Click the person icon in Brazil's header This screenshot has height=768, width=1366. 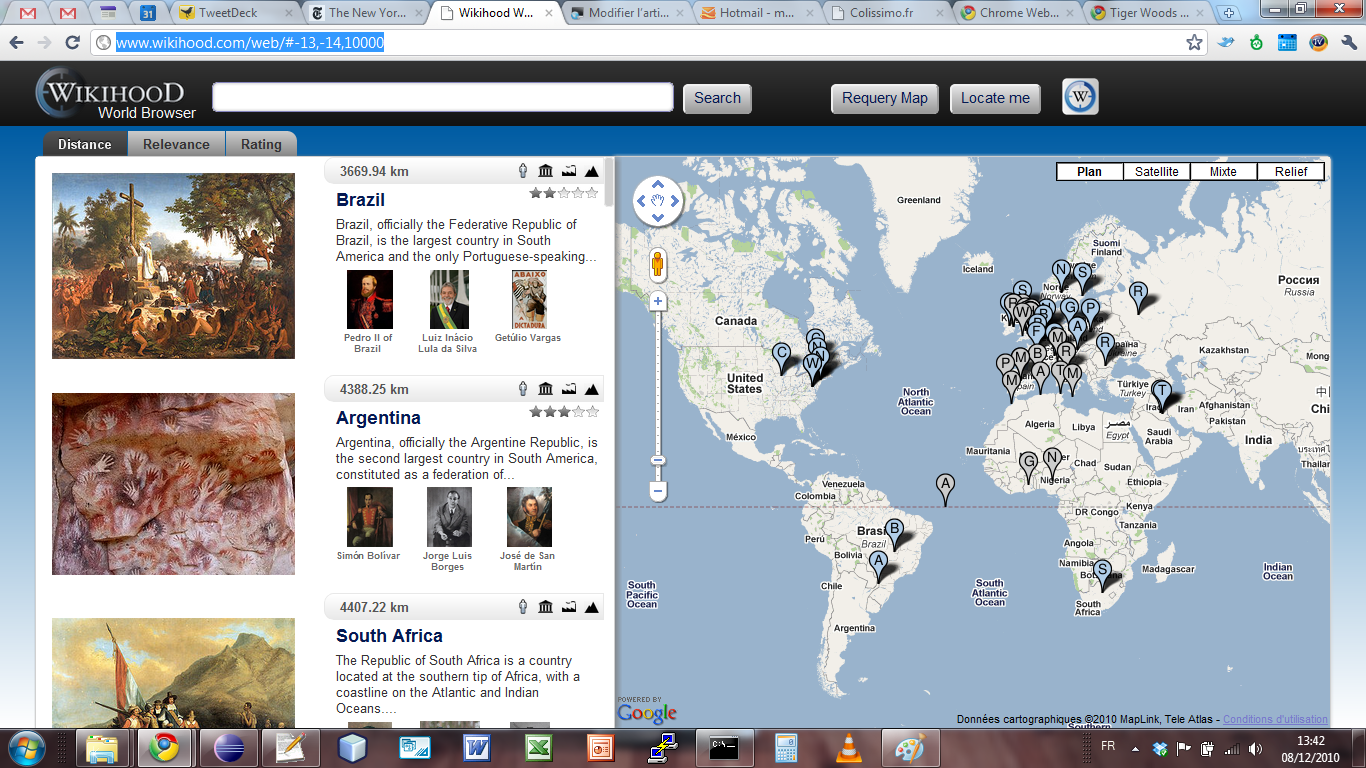click(523, 171)
